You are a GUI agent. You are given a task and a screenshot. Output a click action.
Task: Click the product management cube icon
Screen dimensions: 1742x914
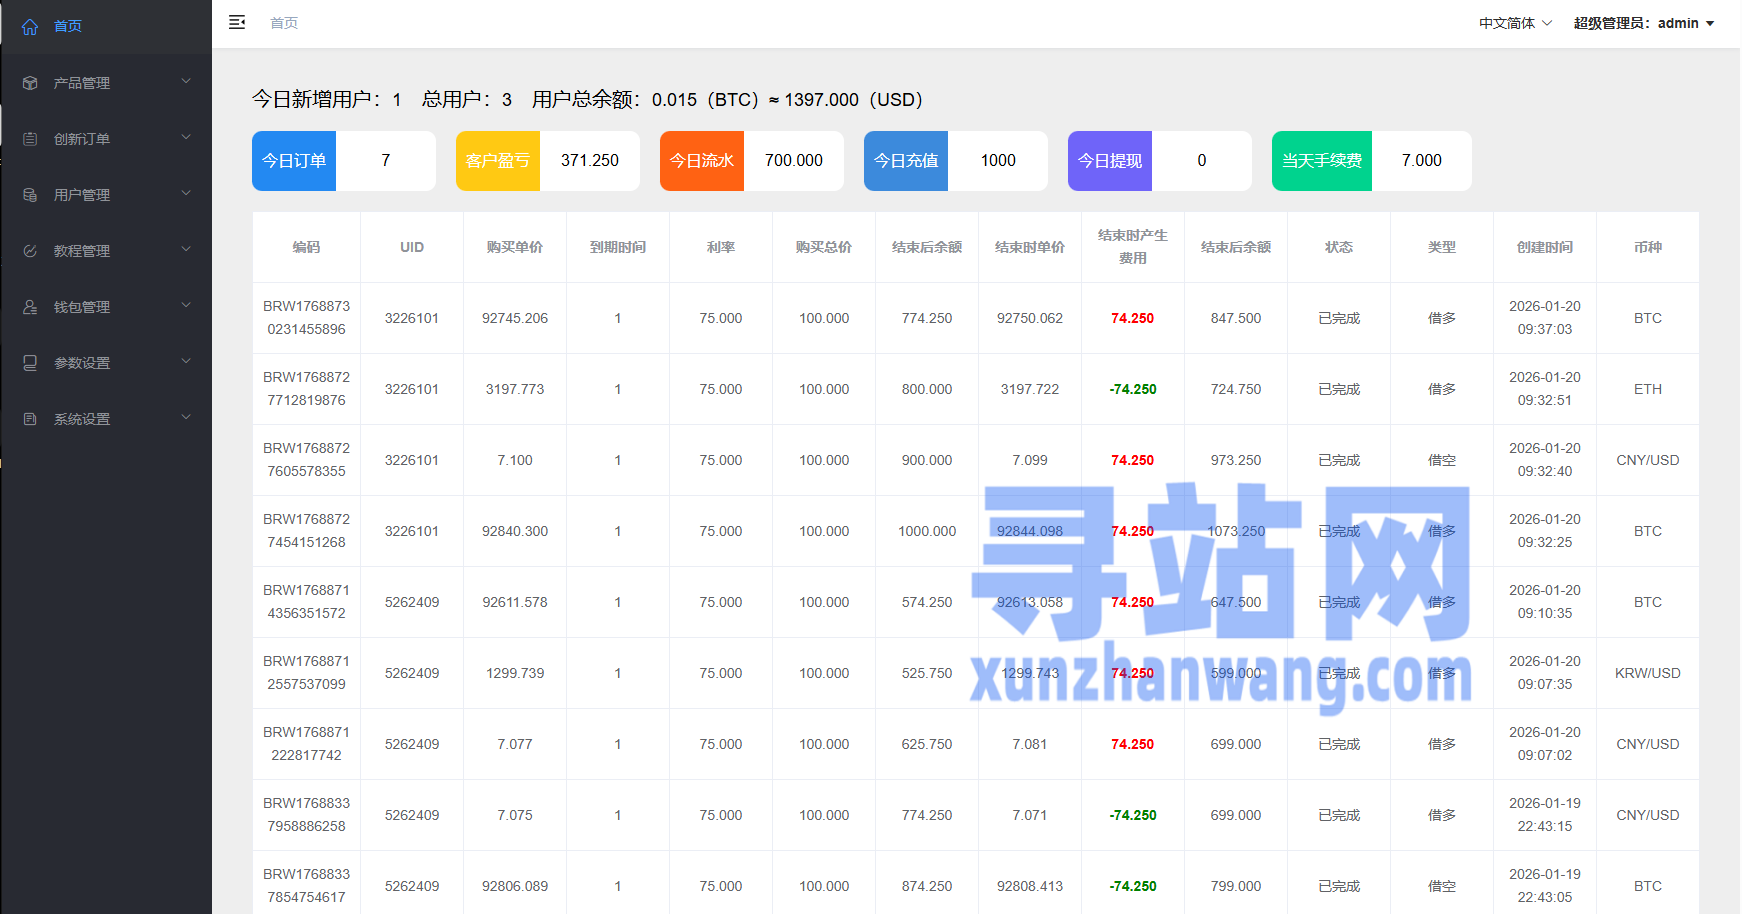30,83
